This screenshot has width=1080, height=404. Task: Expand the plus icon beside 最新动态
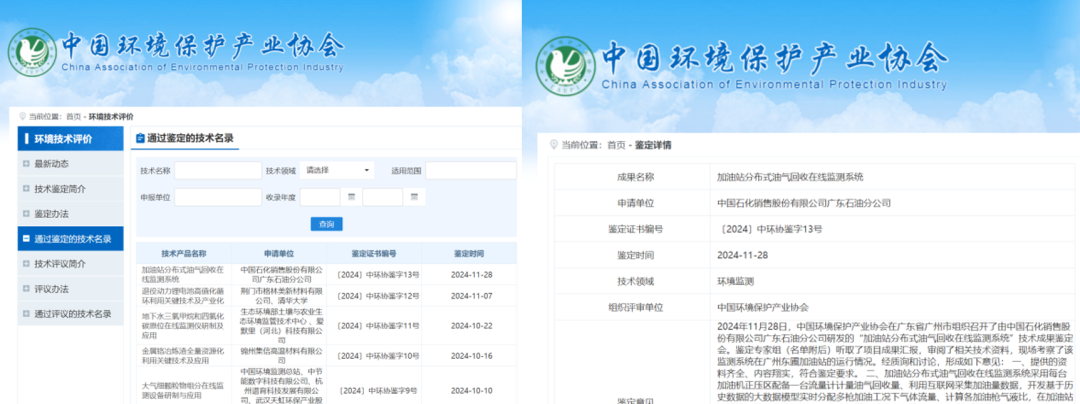pyautogui.click(x=26, y=164)
